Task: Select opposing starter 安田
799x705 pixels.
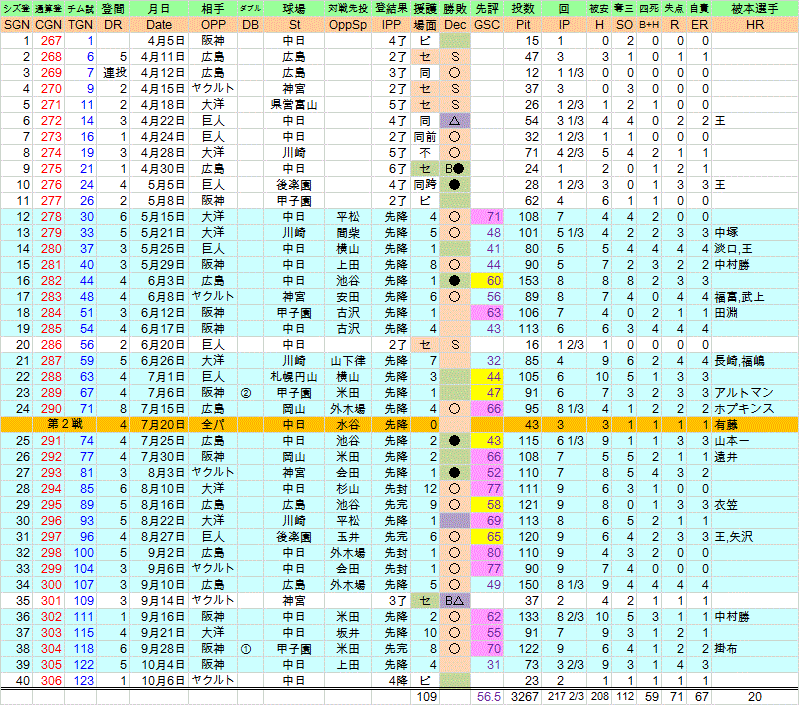Action: [348, 296]
